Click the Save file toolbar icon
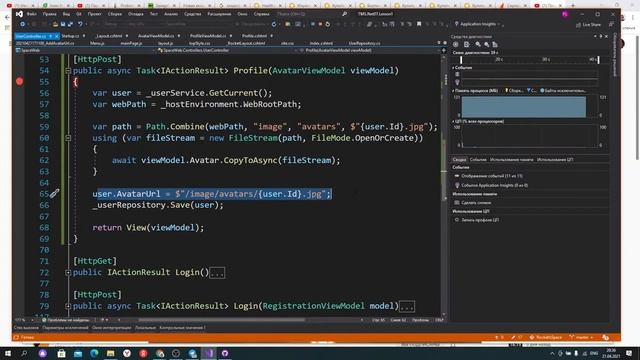Screen dimensions: 640x360 pos(63,24)
